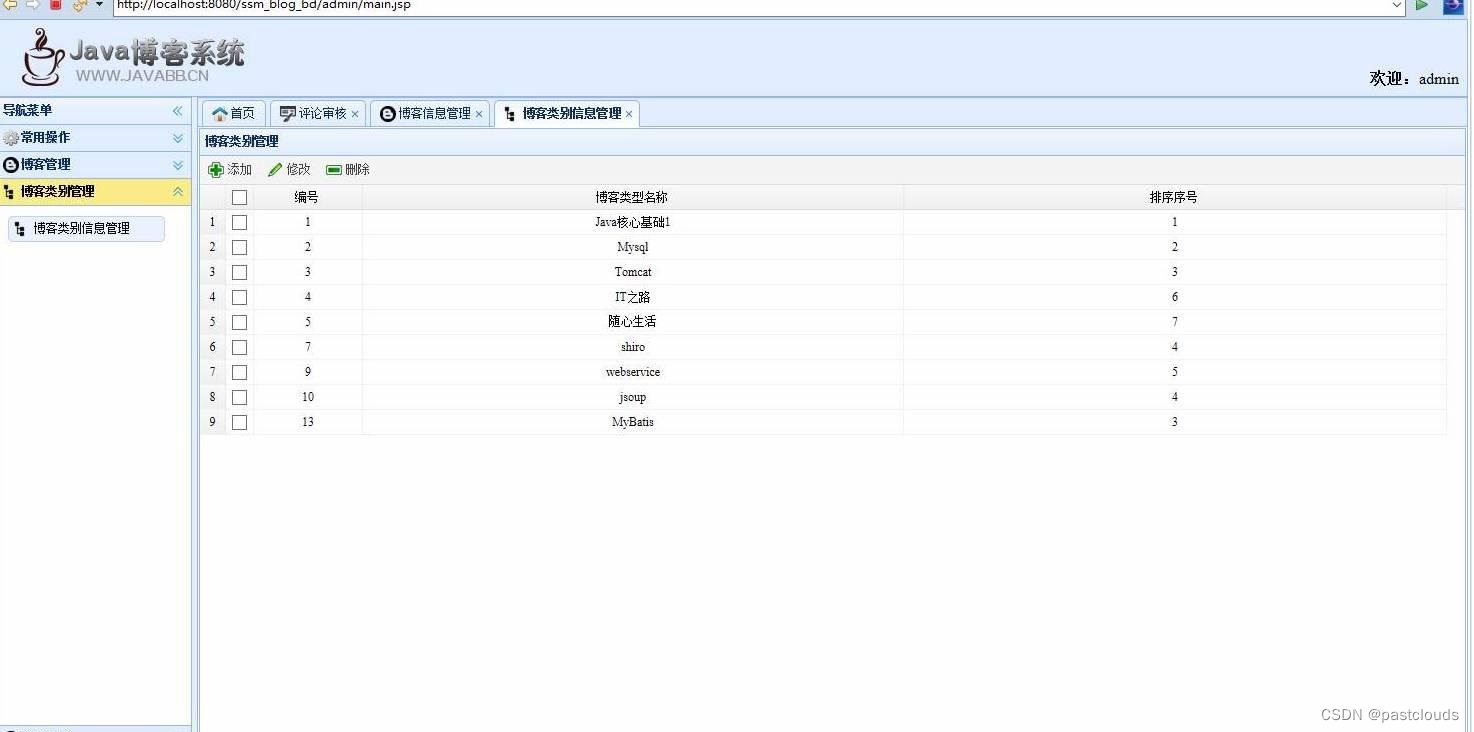Check the box for Mysql row
1474x732 pixels.
239,248
